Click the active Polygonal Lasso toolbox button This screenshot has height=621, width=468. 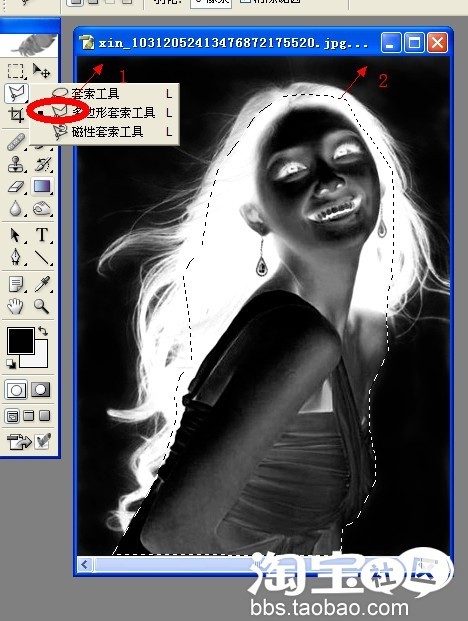(16, 93)
